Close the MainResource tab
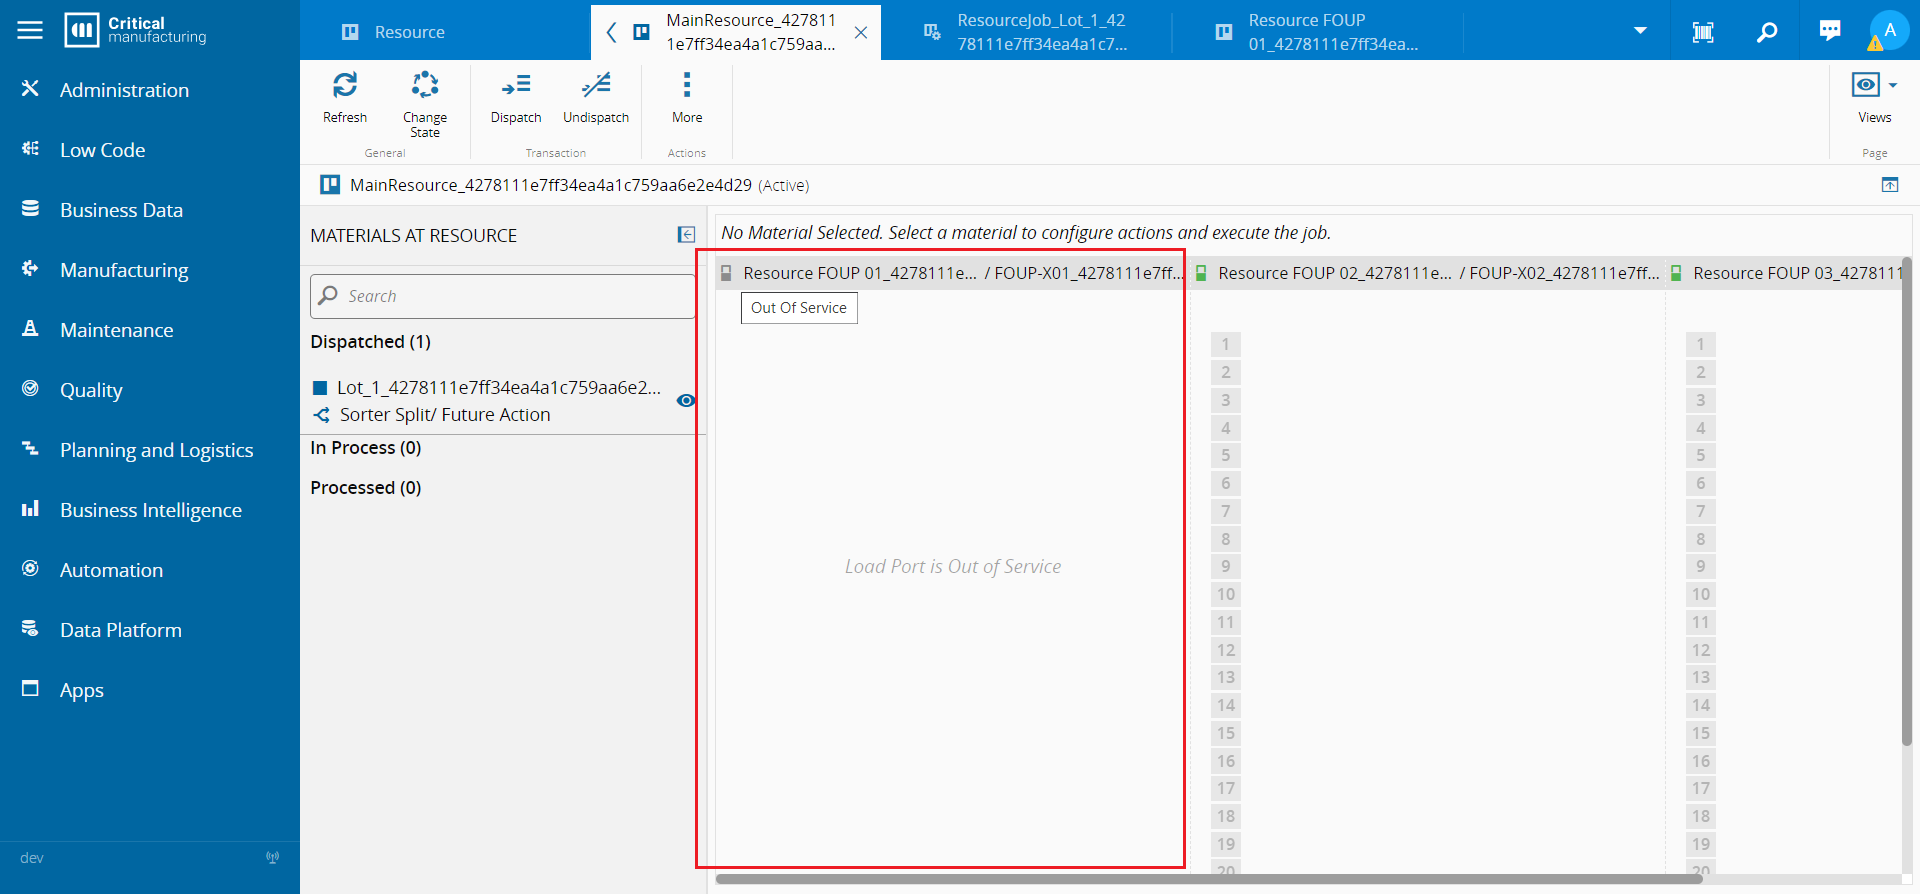The image size is (1920, 894). pyautogui.click(x=860, y=32)
